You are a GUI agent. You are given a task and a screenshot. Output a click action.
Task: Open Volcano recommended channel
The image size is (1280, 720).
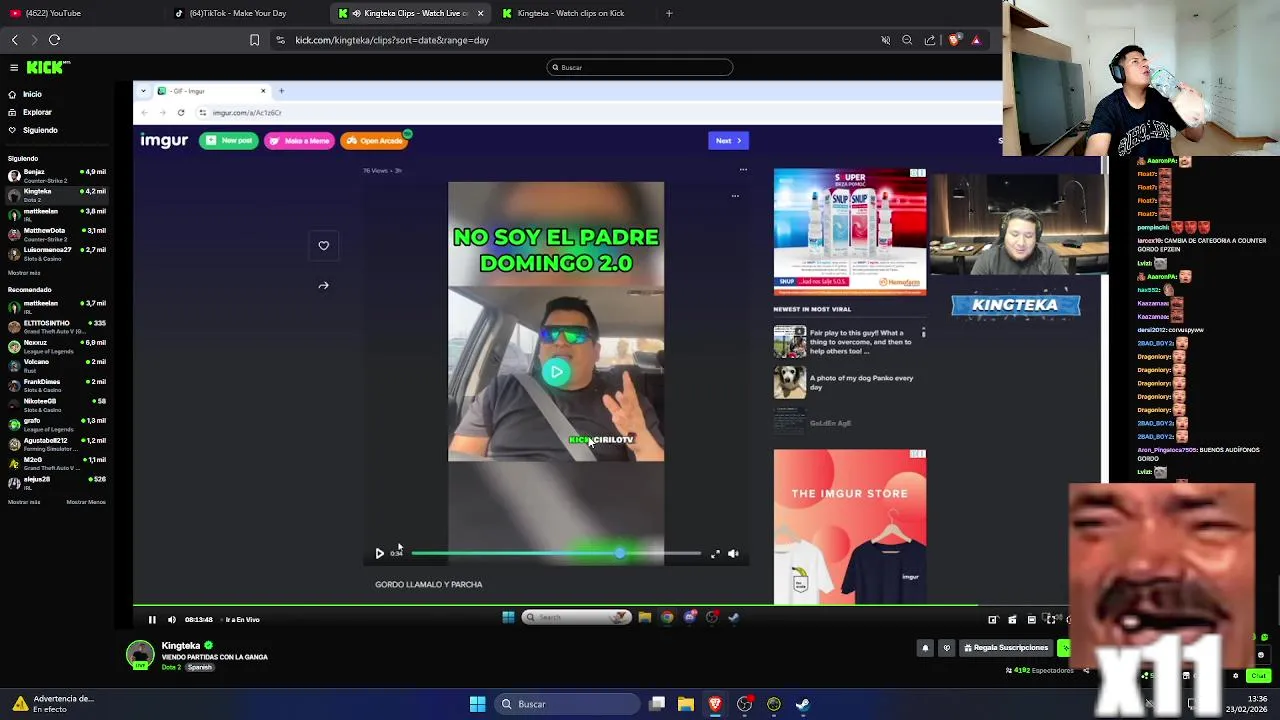pyautogui.click(x=57, y=365)
